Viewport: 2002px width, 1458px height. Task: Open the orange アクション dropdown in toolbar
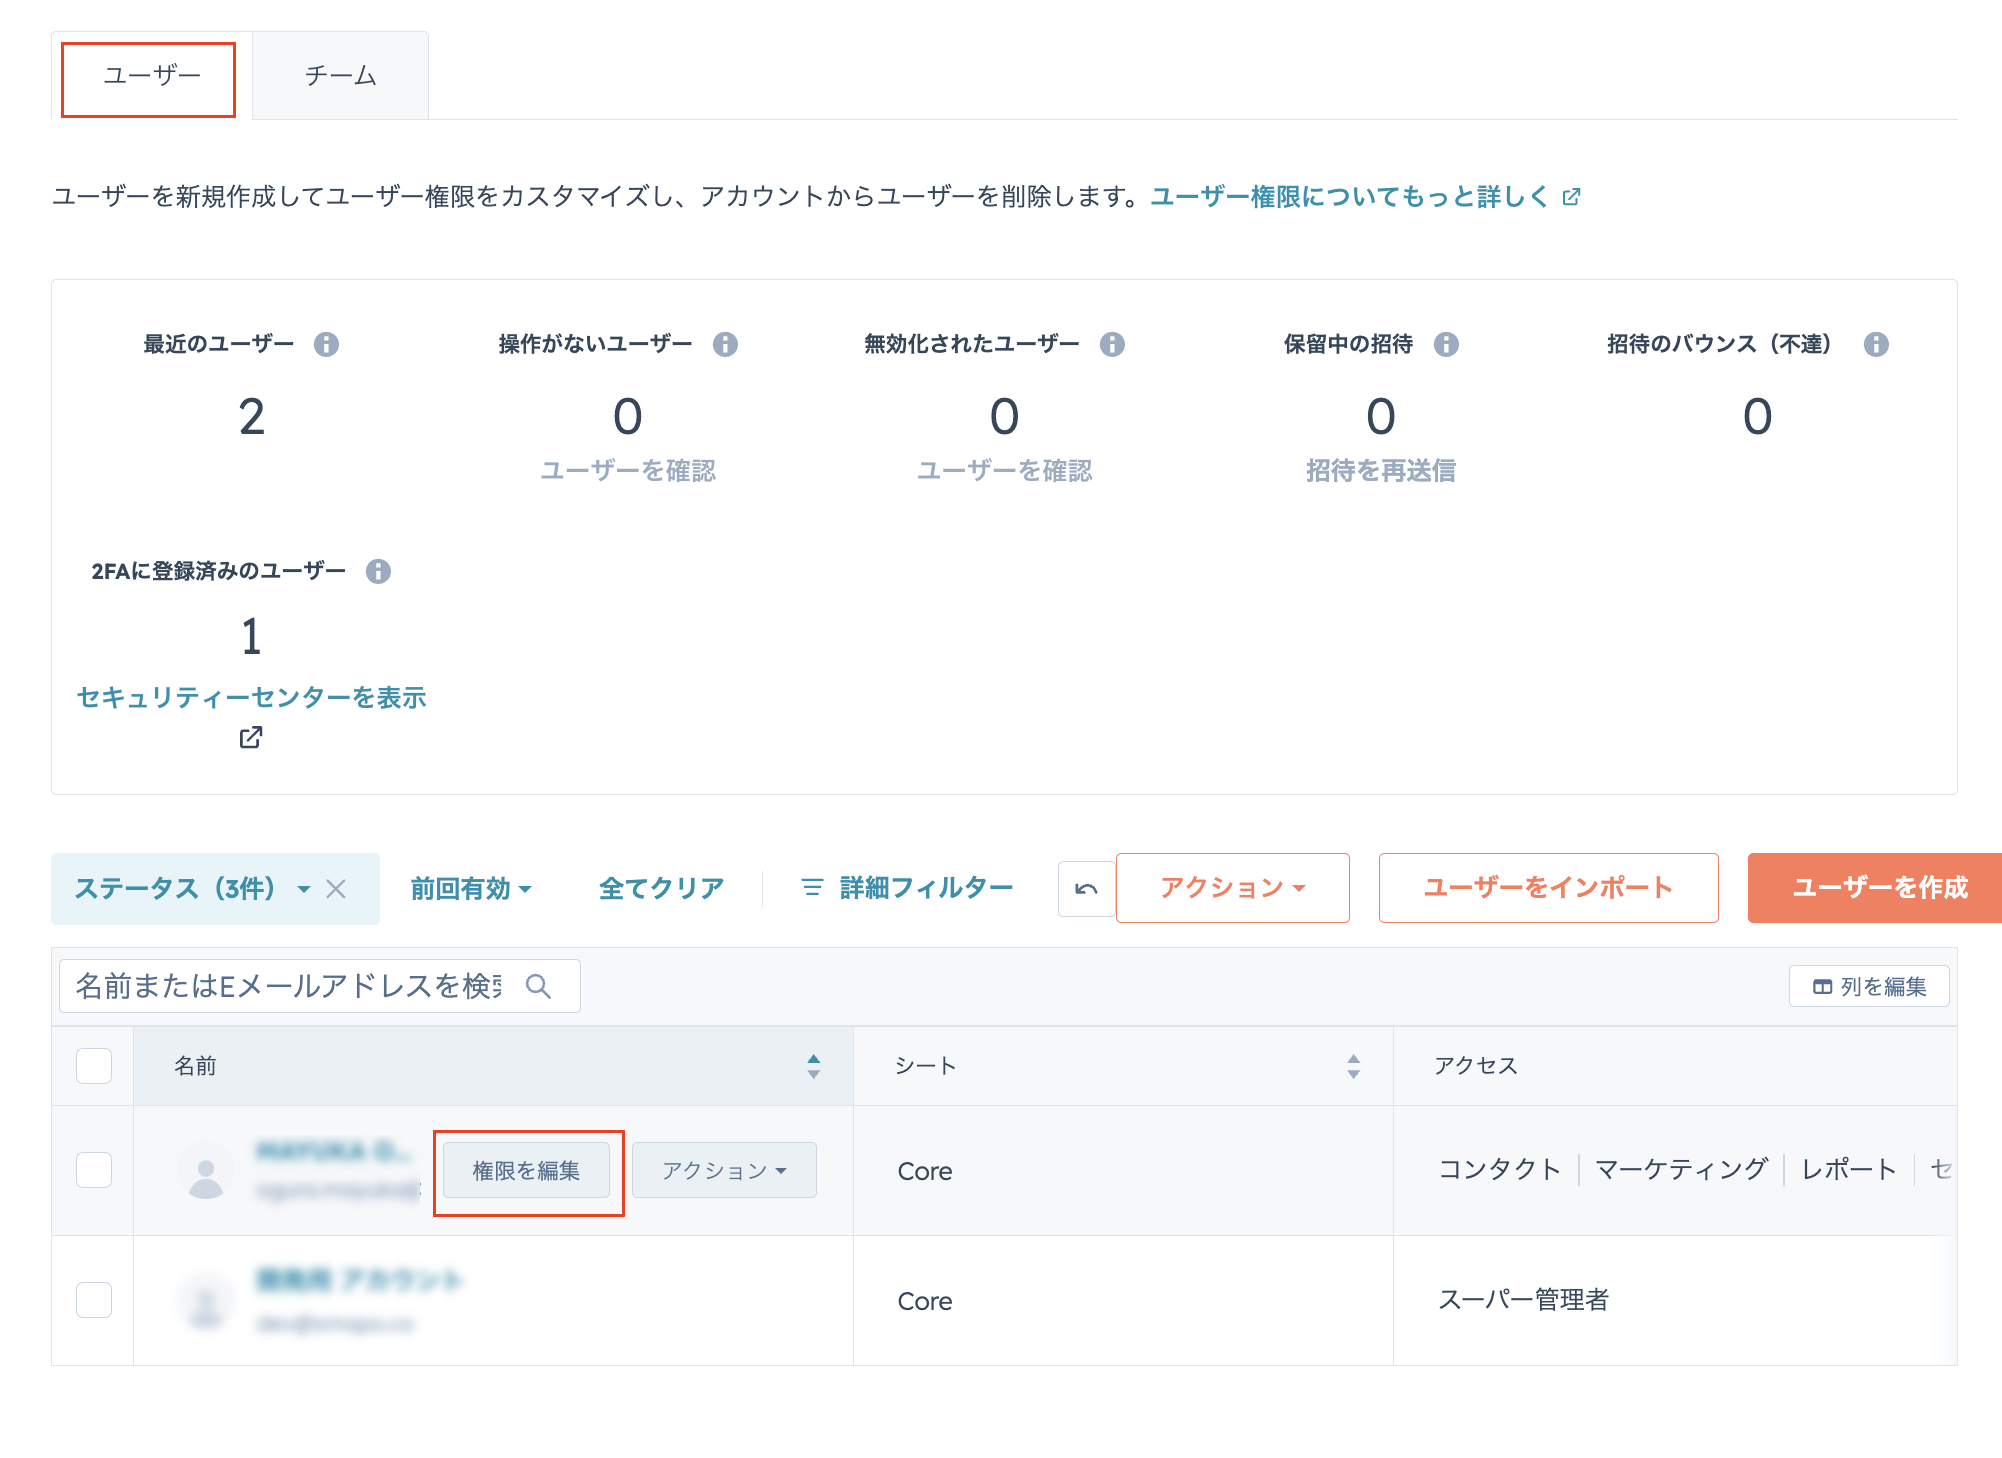[1232, 888]
